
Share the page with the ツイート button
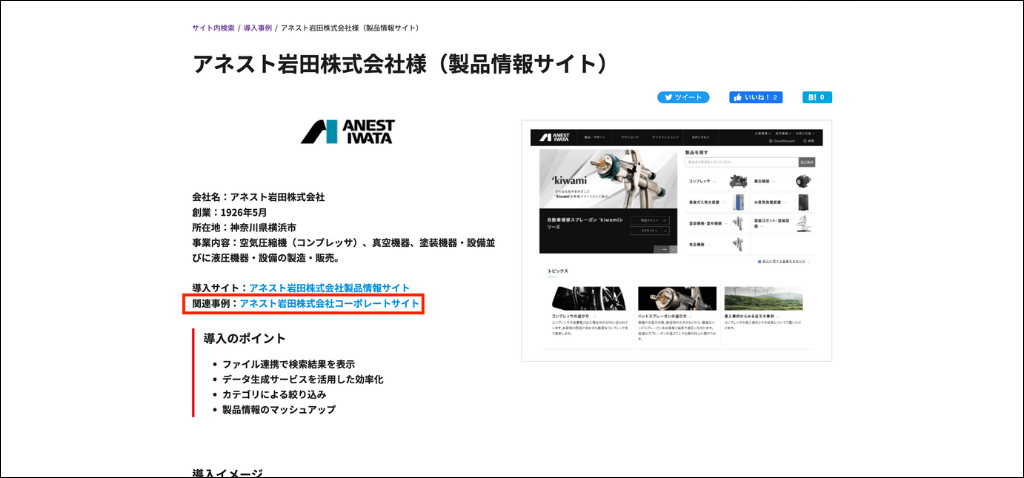pos(683,97)
